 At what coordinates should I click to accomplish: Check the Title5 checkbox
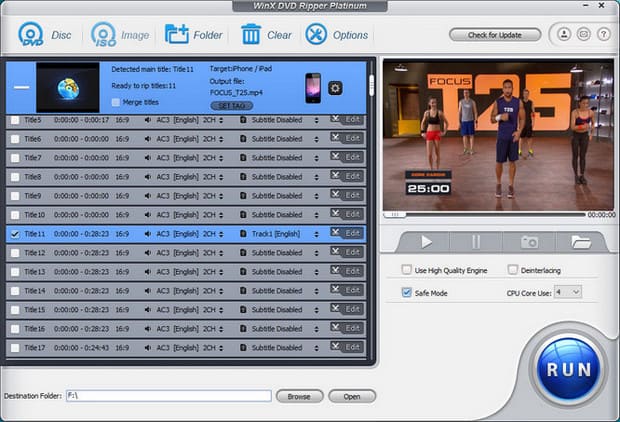[x=15, y=120]
